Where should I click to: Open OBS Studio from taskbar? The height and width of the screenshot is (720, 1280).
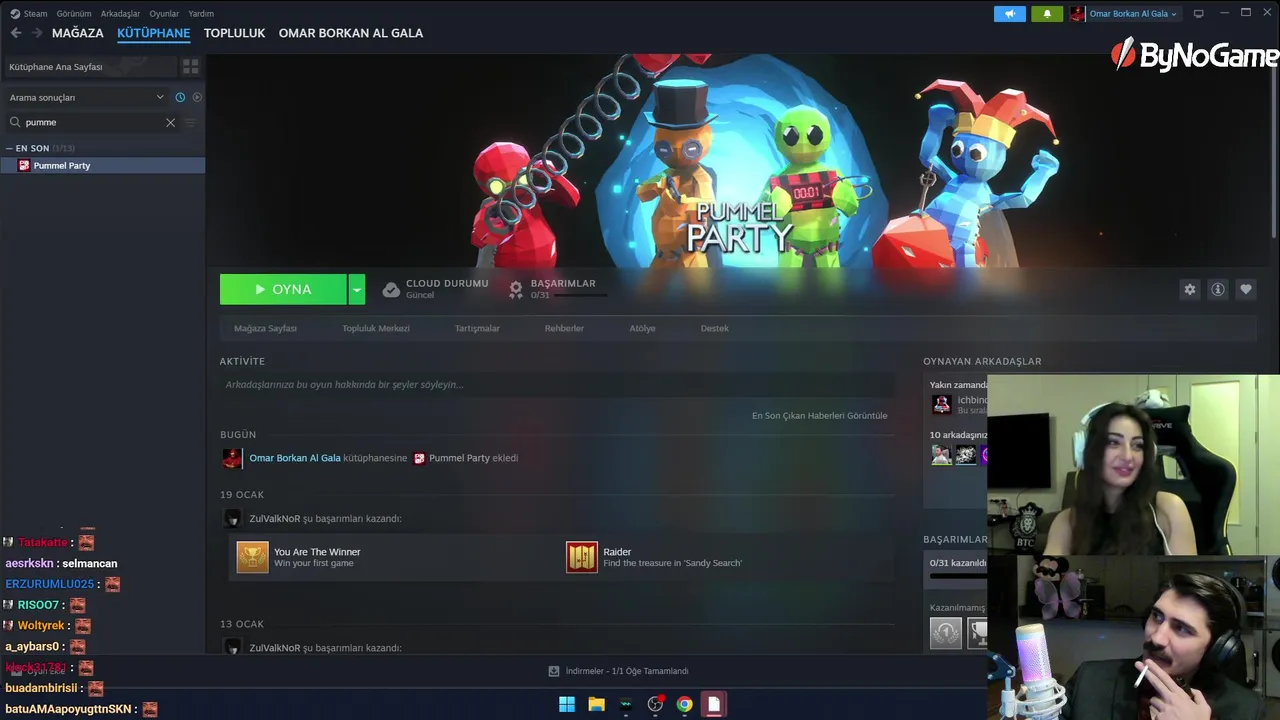655,704
